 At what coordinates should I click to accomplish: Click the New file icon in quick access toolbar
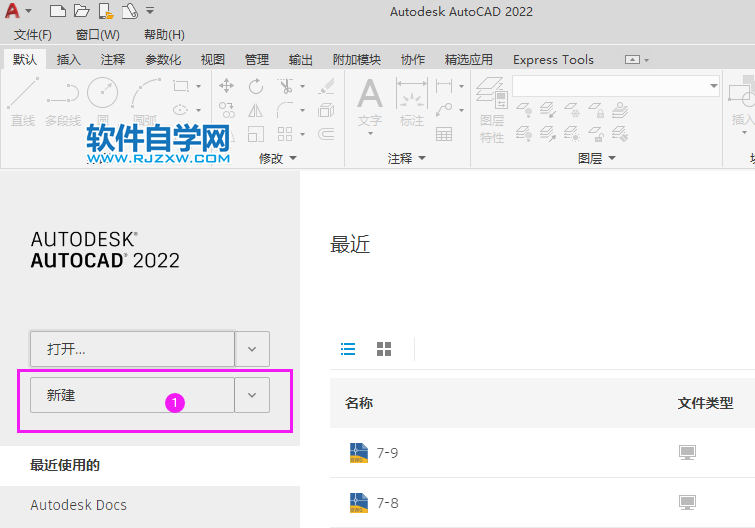point(58,11)
